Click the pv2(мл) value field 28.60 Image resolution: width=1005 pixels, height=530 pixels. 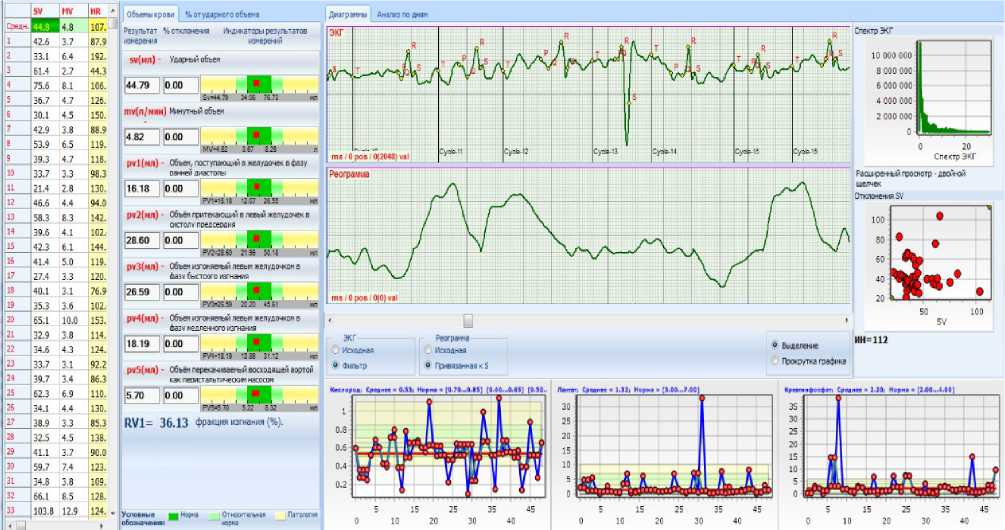[142, 240]
